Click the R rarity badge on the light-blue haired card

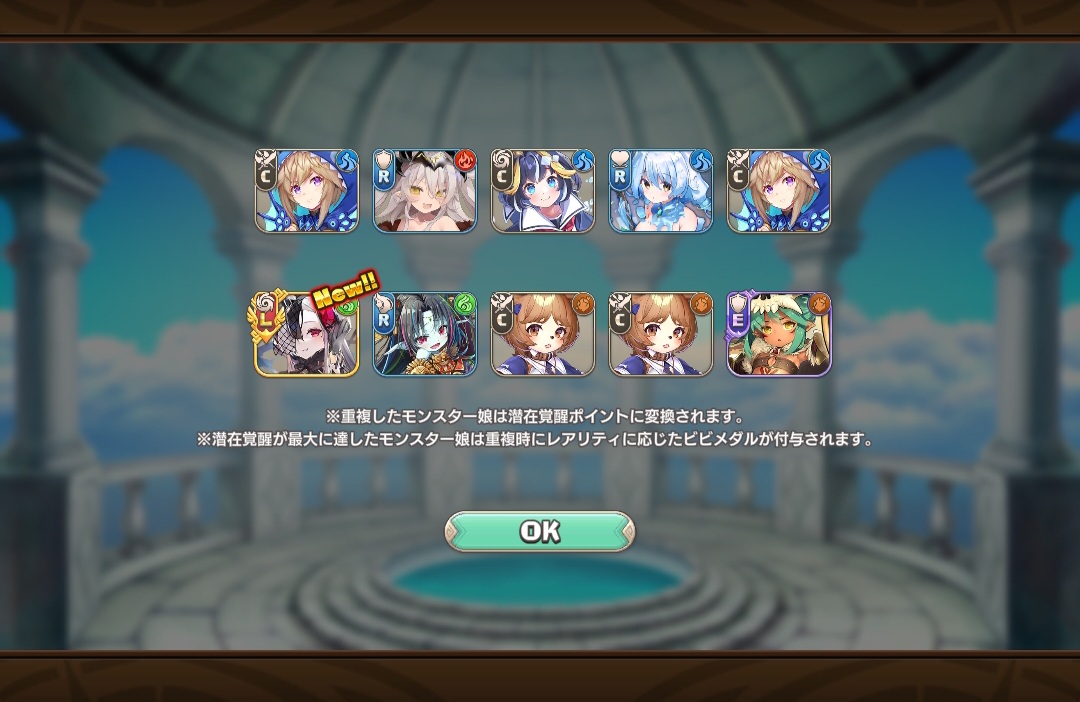point(620,176)
